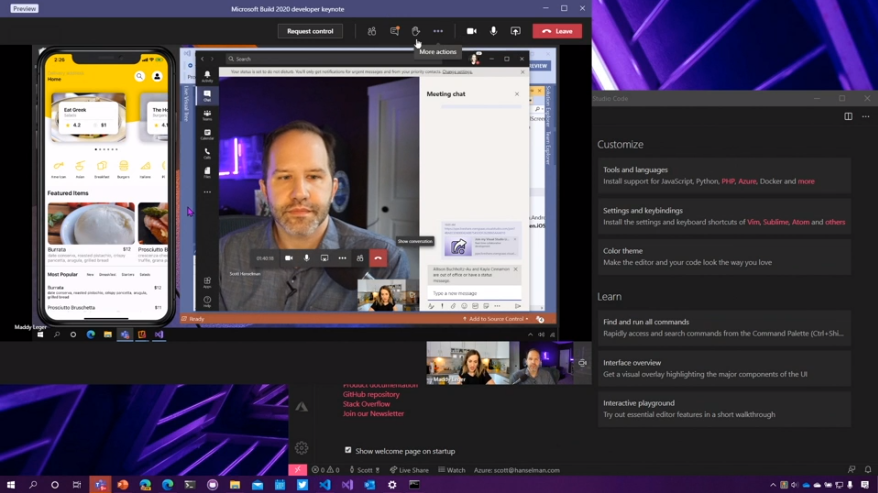Screen dimensions: 878x493
Task: Show participants in the Teams meeting toolbar
Action: coord(372,31)
